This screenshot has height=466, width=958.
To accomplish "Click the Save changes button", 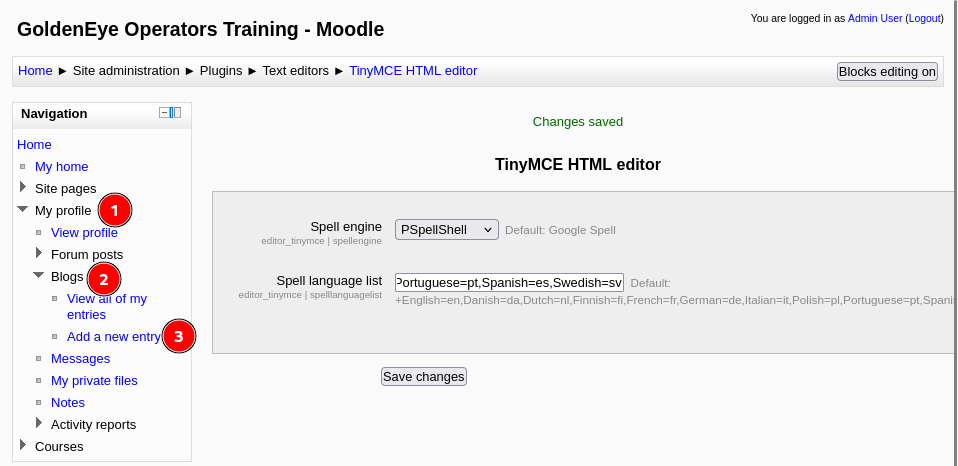I will pos(424,376).
